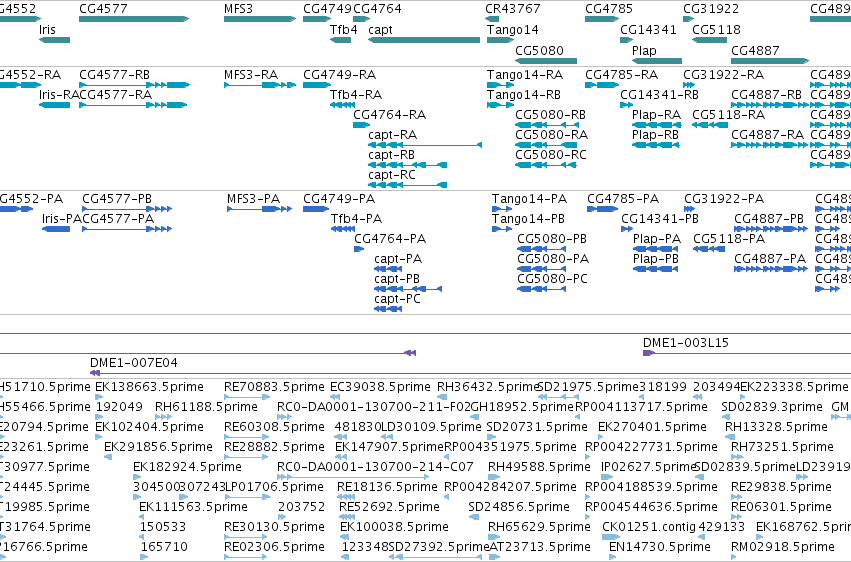Select the 203752 feature label
The image size is (851, 562).
(302, 507)
